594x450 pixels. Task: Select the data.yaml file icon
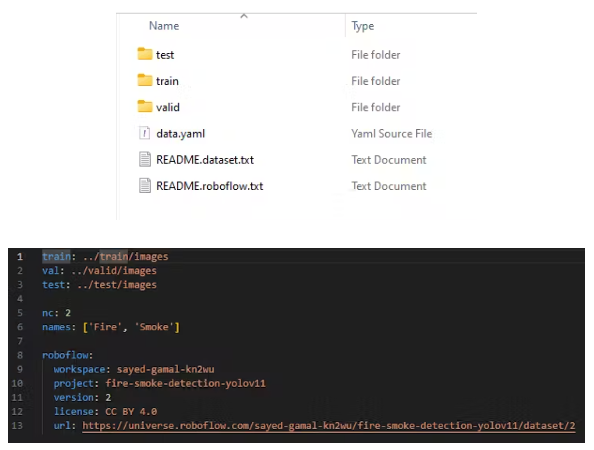click(144, 133)
